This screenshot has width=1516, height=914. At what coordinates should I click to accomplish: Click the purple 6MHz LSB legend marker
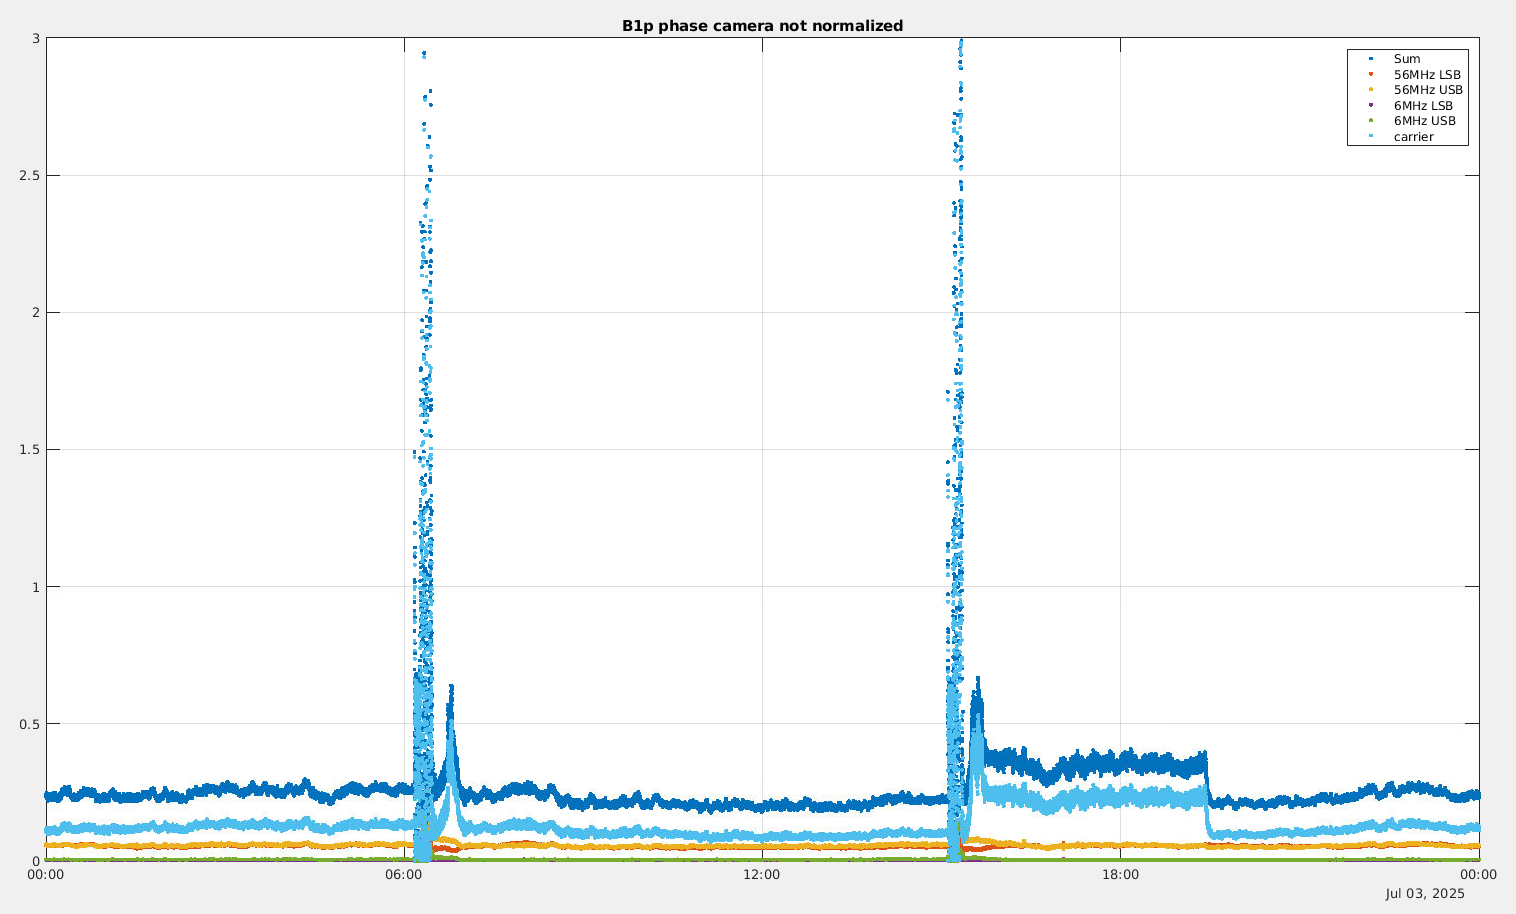pyautogui.click(x=1371, y=105)
